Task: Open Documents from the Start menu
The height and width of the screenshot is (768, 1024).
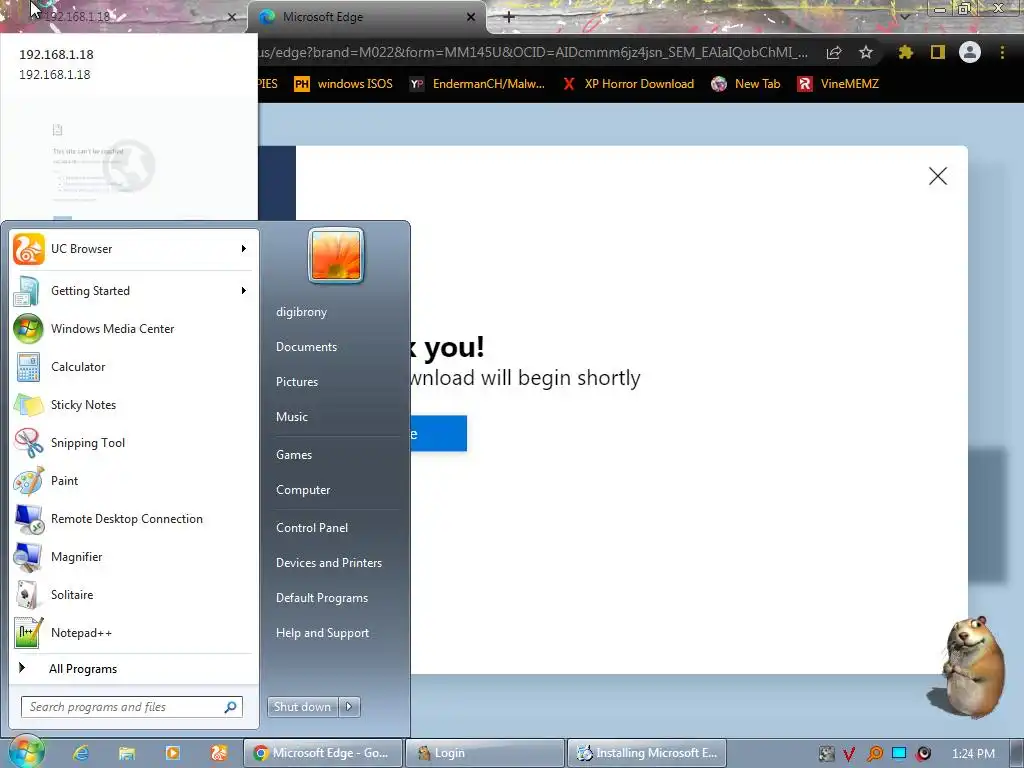Action: click(x=306, y=347)
